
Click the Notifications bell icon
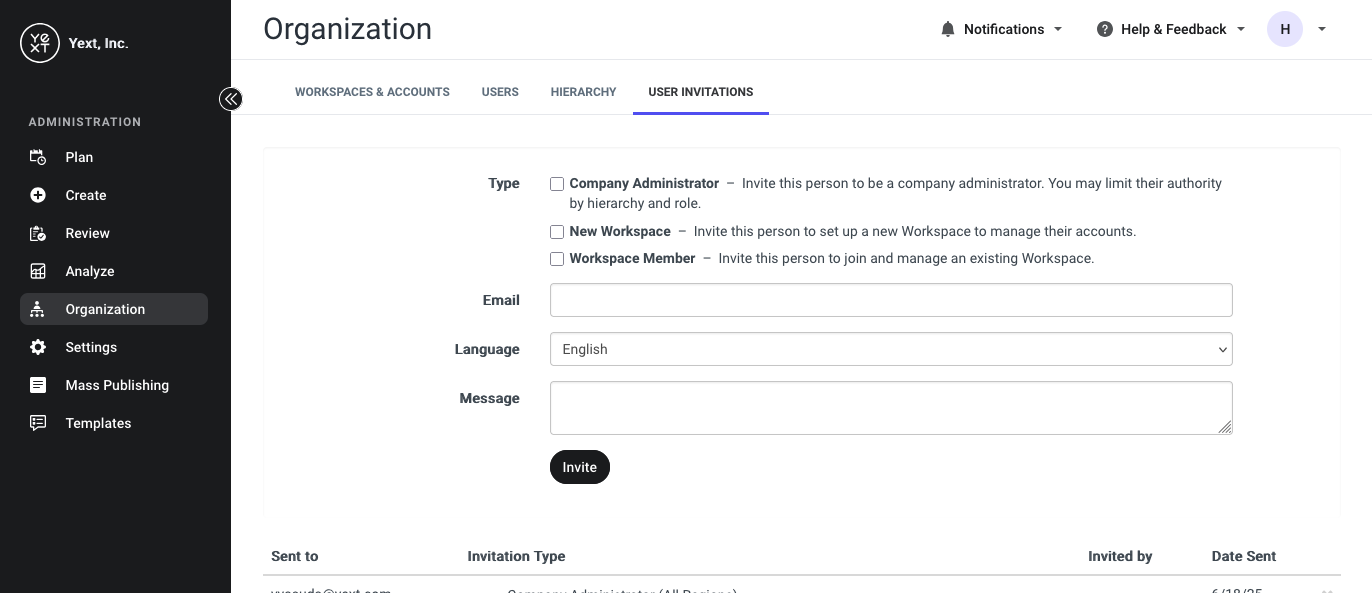(x=948, y=29)
